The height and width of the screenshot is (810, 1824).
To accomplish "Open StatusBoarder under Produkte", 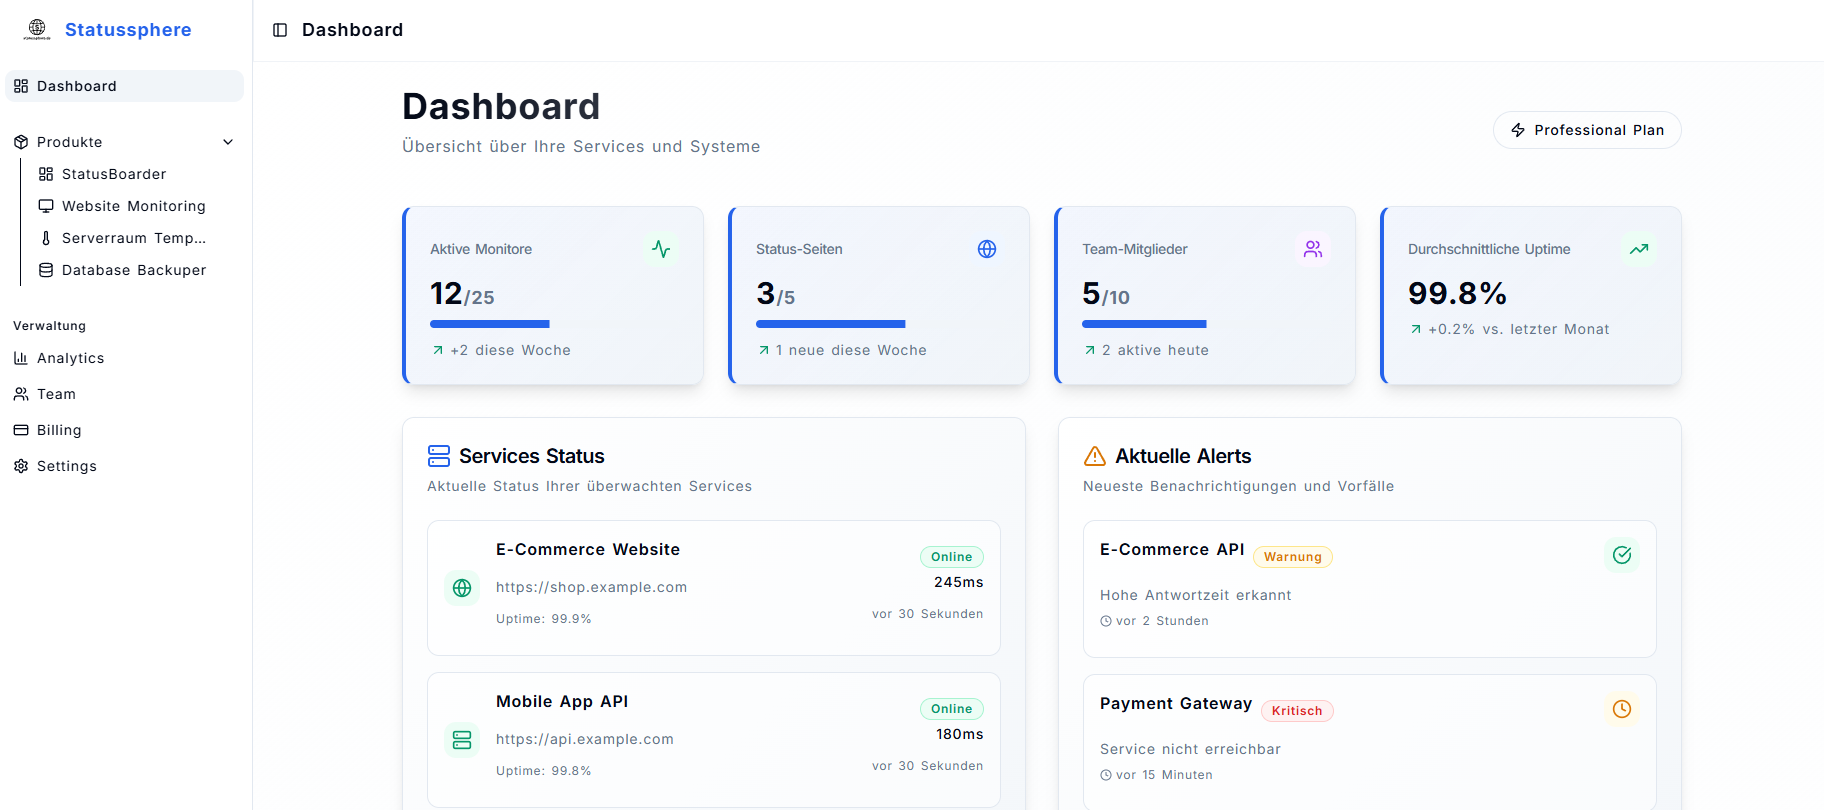I will (x=114, y=174).
